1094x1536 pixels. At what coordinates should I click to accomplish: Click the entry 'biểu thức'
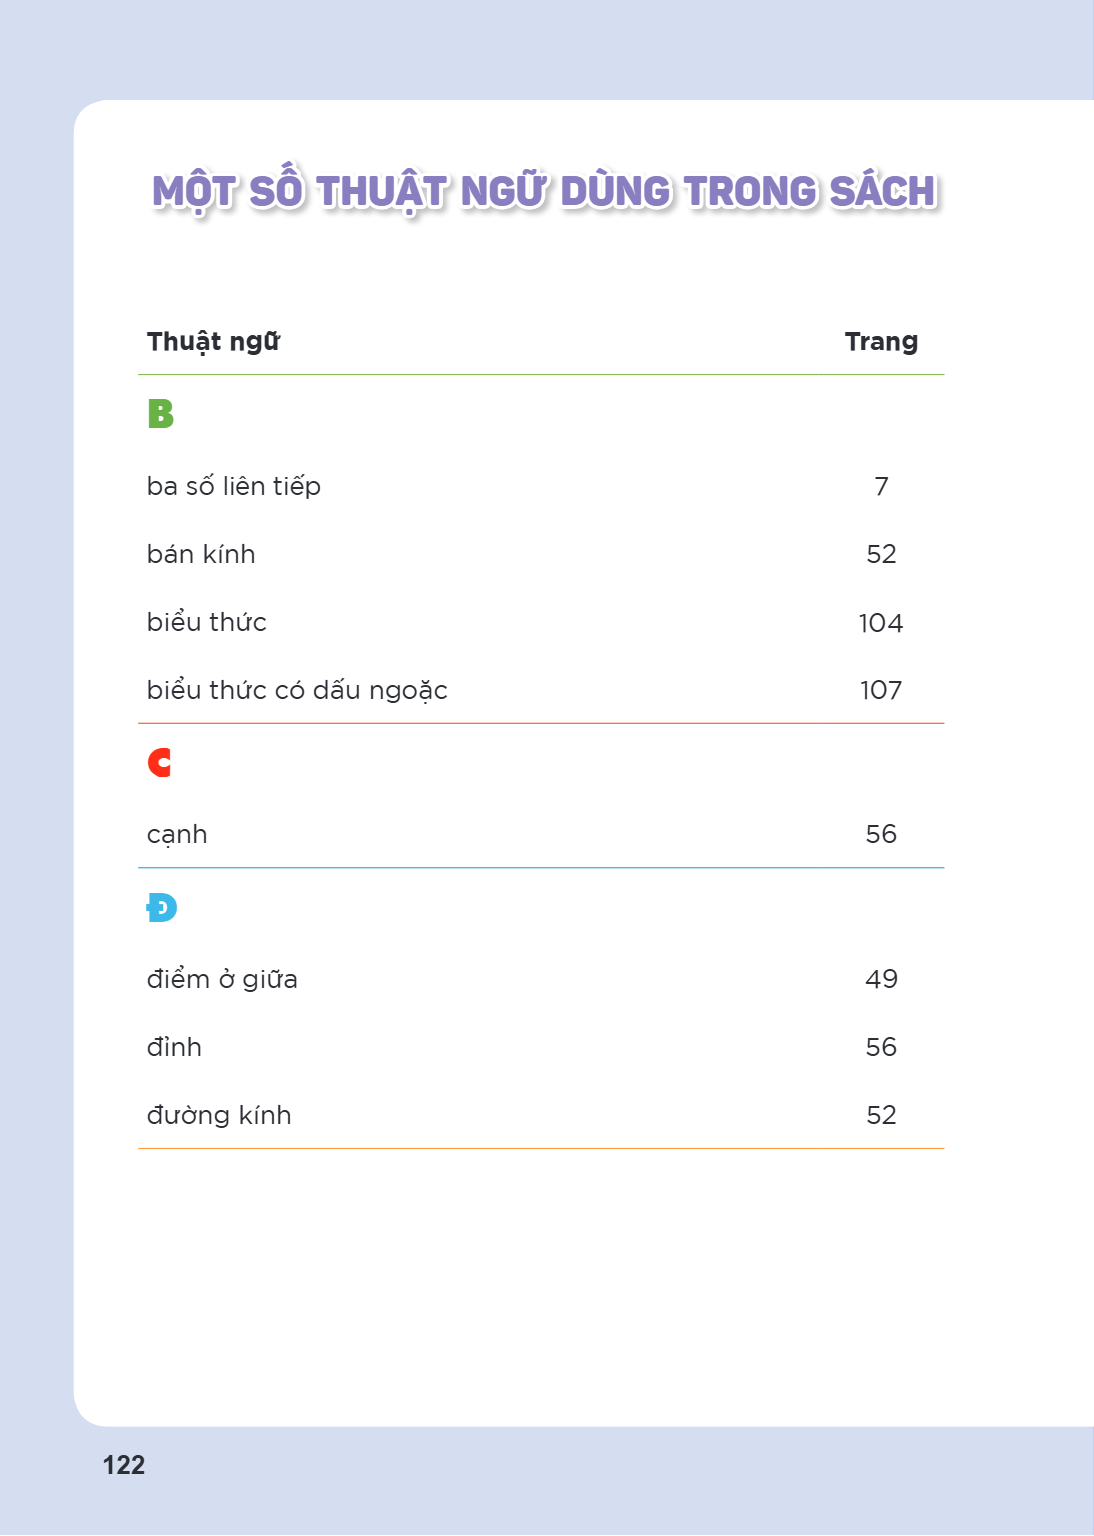pyautogui.click(x=207, y=622)
